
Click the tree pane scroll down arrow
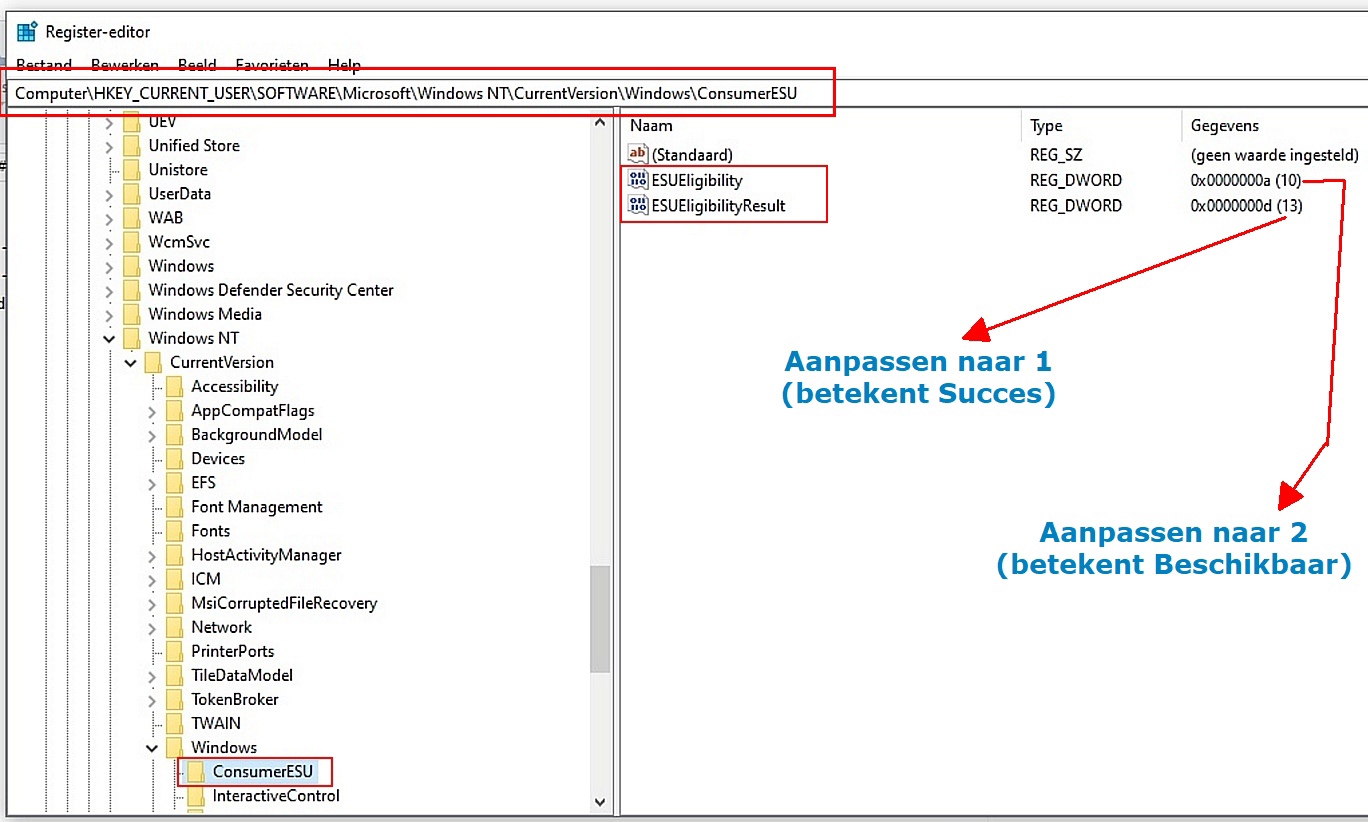pos(600,801)
